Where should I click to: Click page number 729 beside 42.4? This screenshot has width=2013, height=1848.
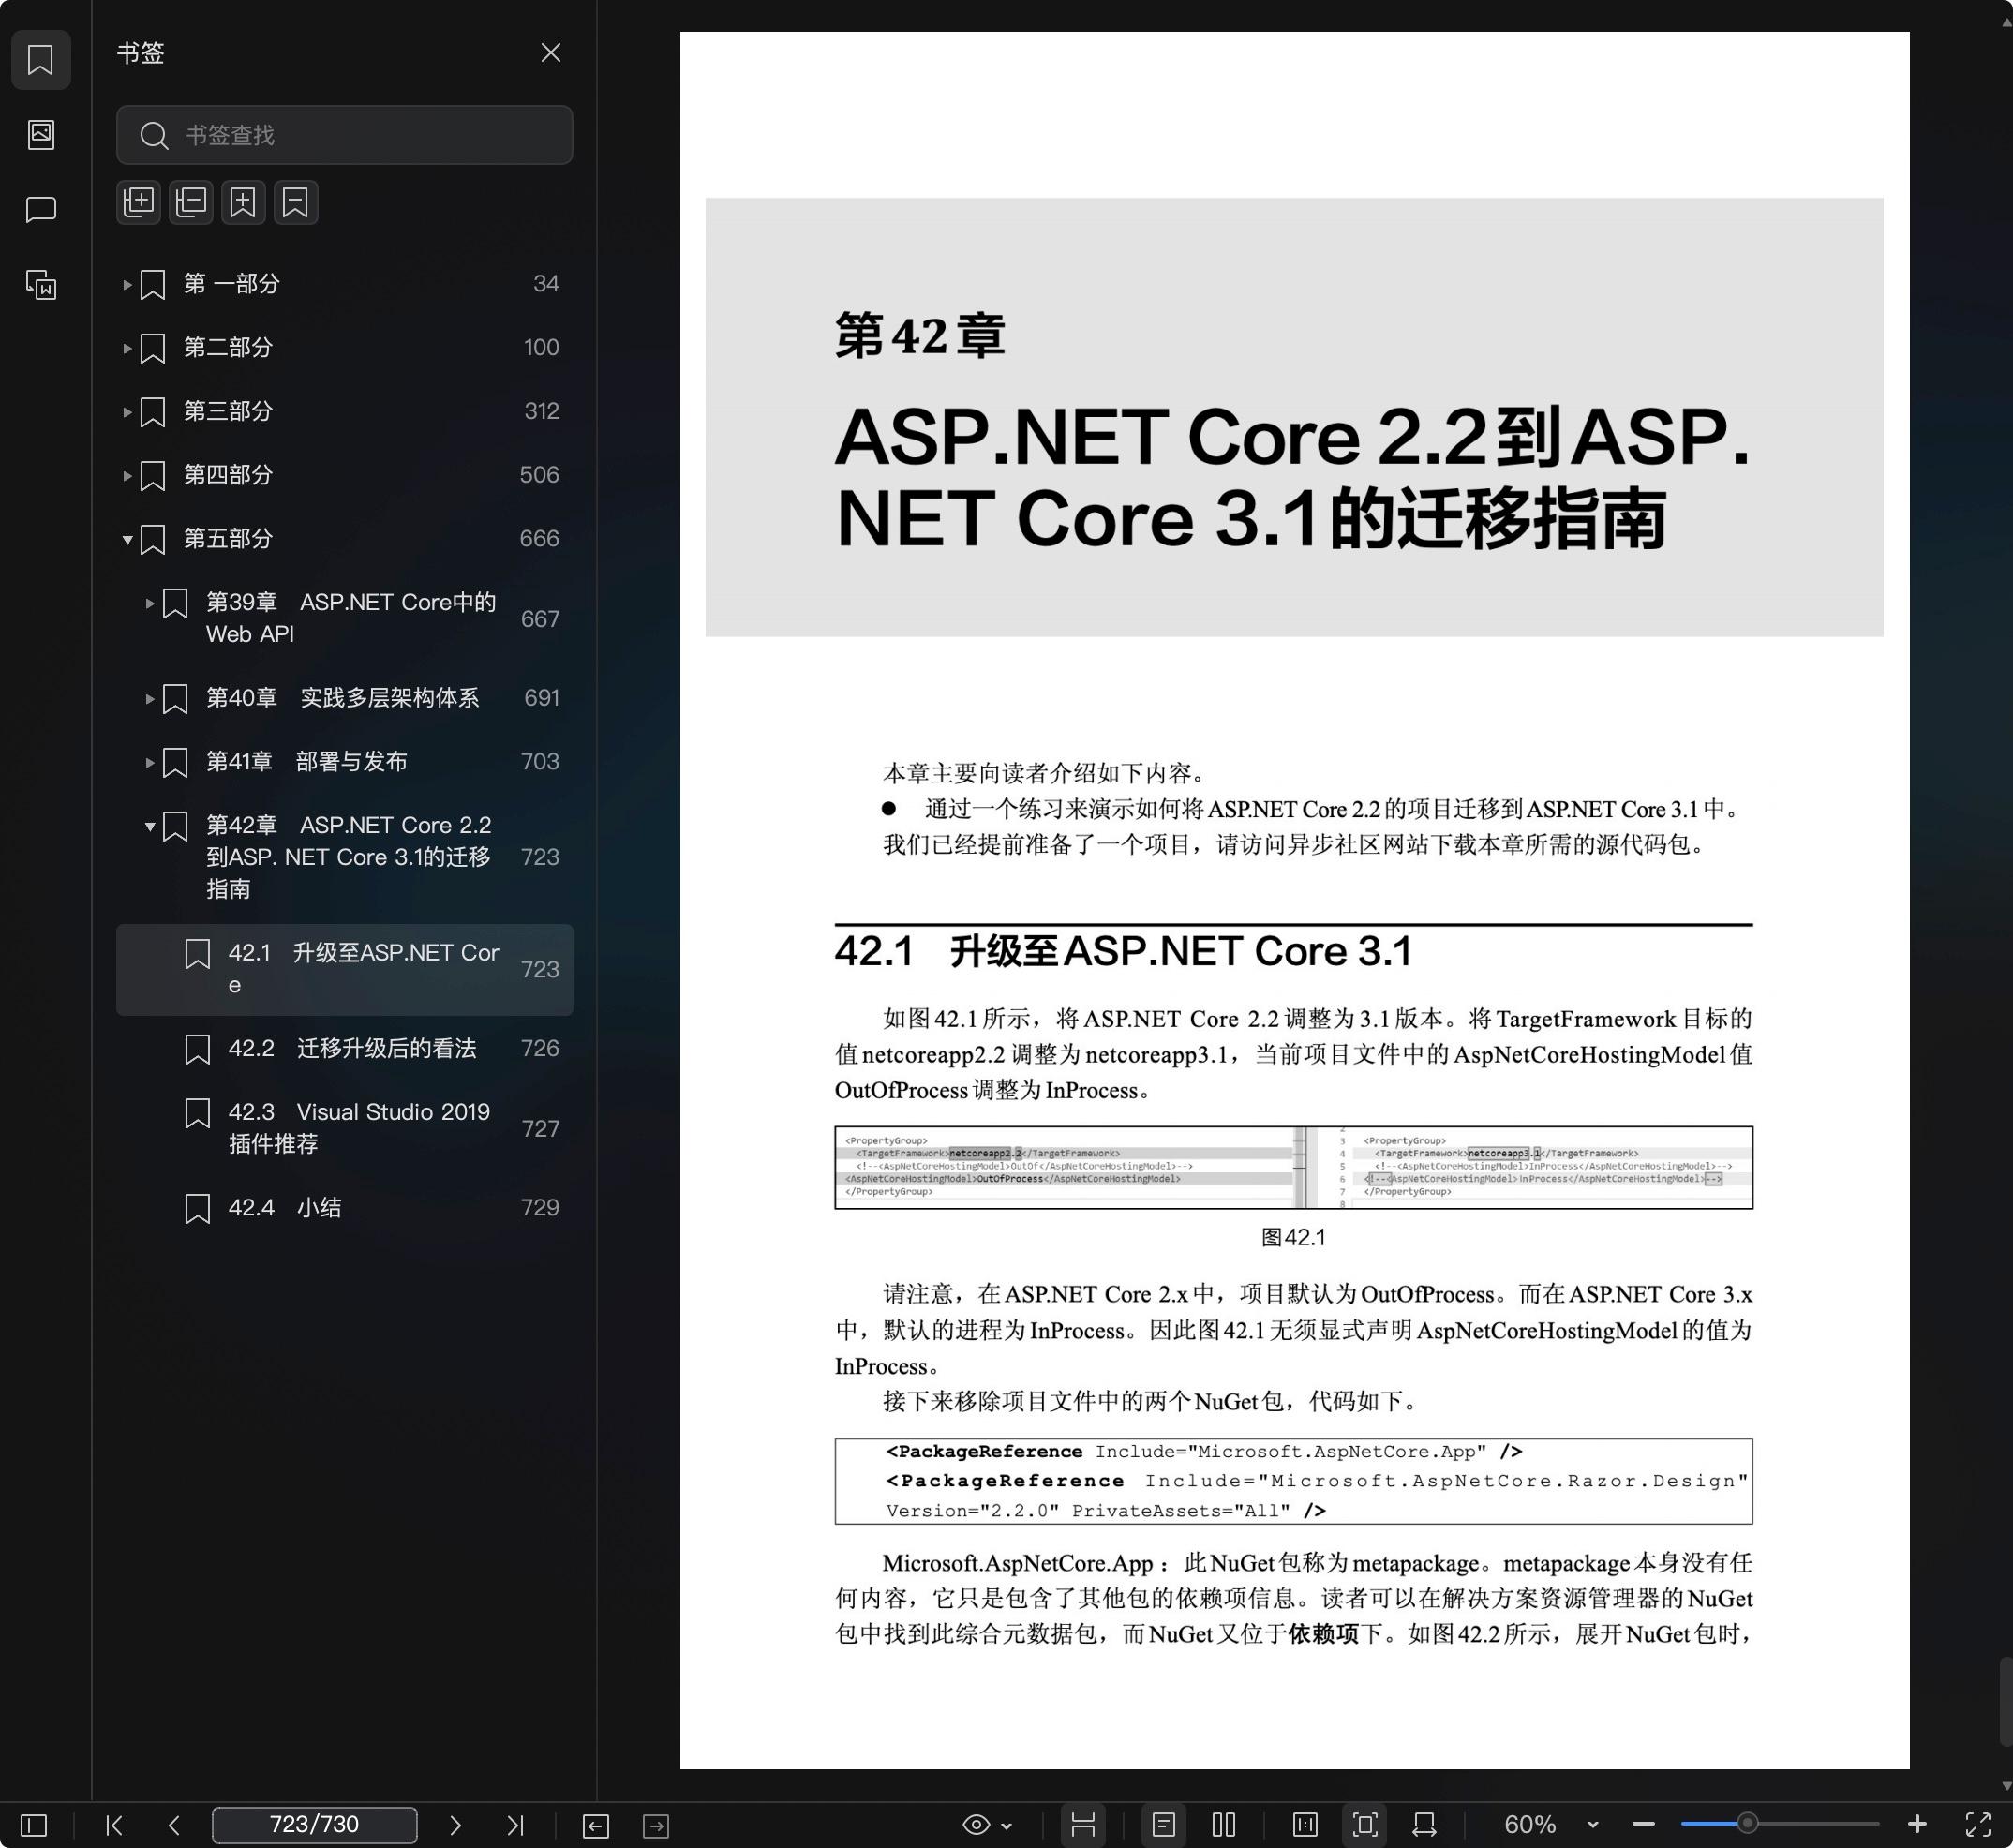540,1208
